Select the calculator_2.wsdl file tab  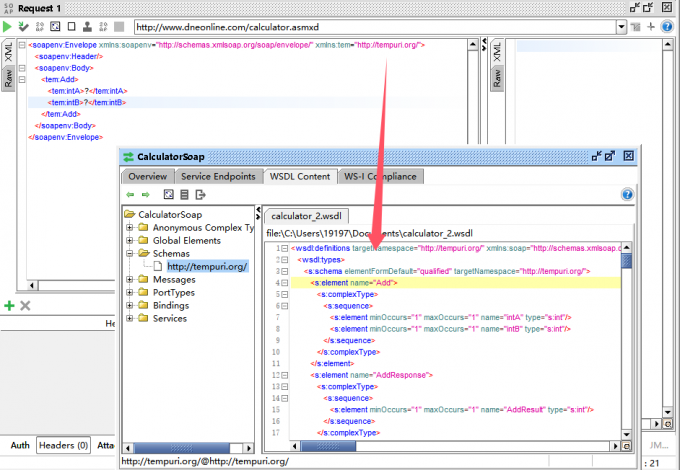click(x=306, y=216)
